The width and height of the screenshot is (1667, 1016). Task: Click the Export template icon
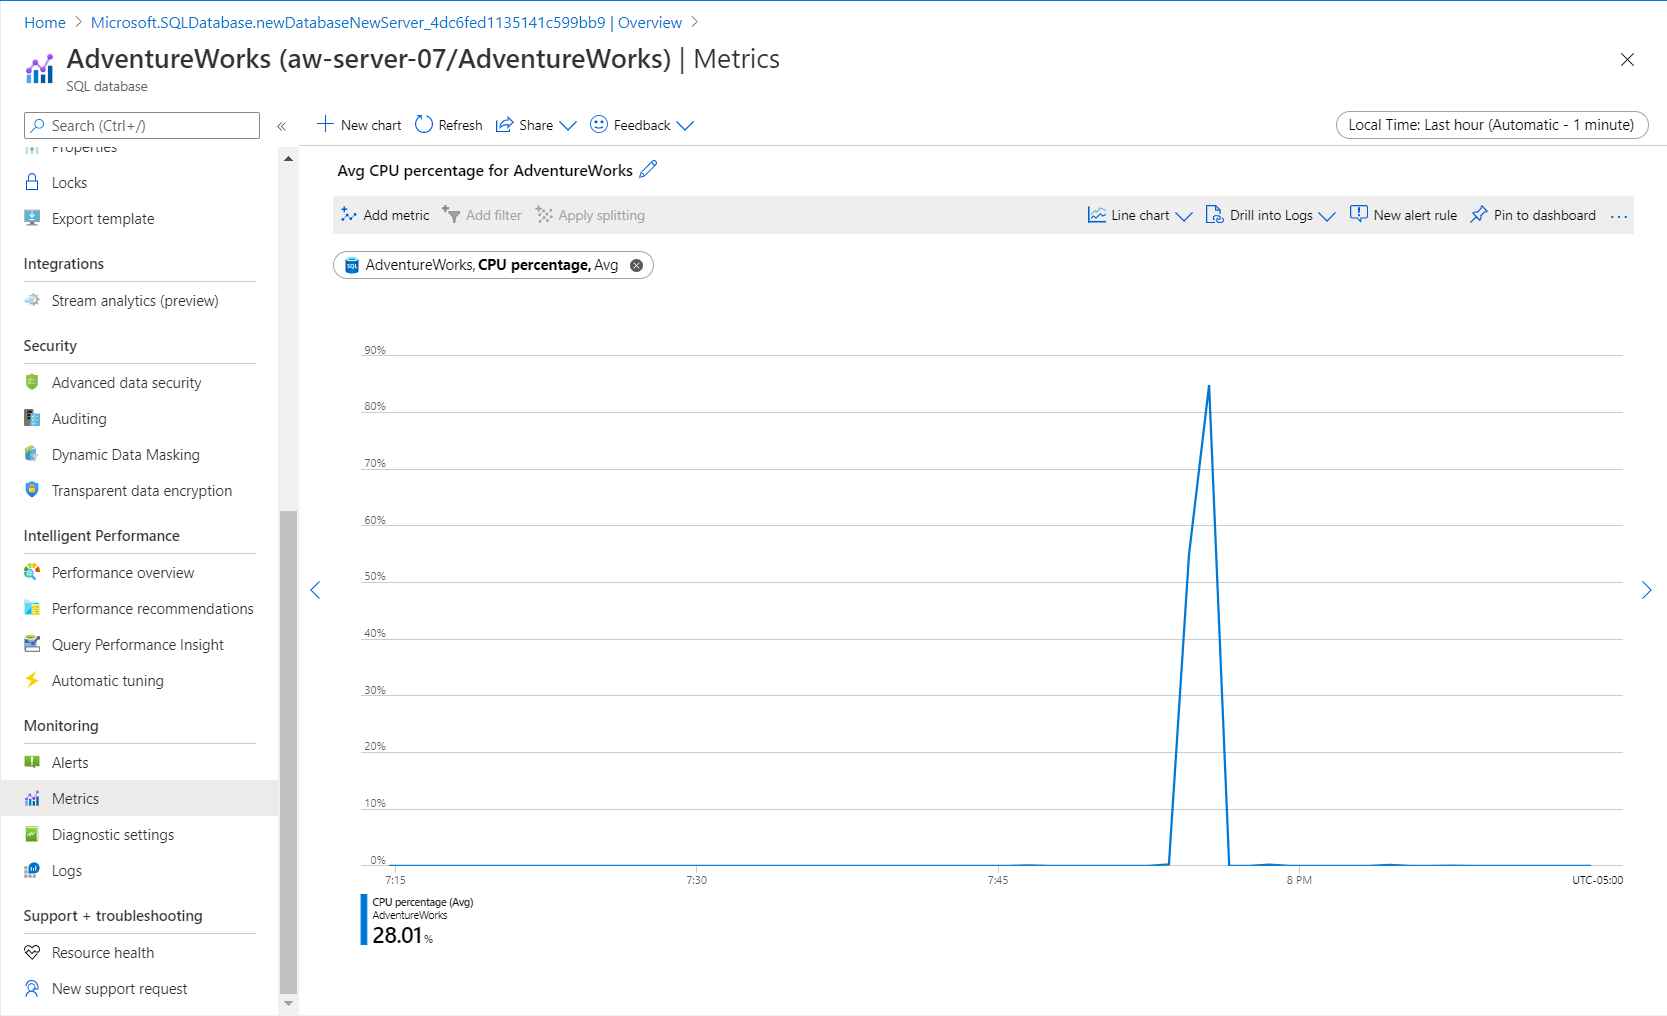coord(32,218)
